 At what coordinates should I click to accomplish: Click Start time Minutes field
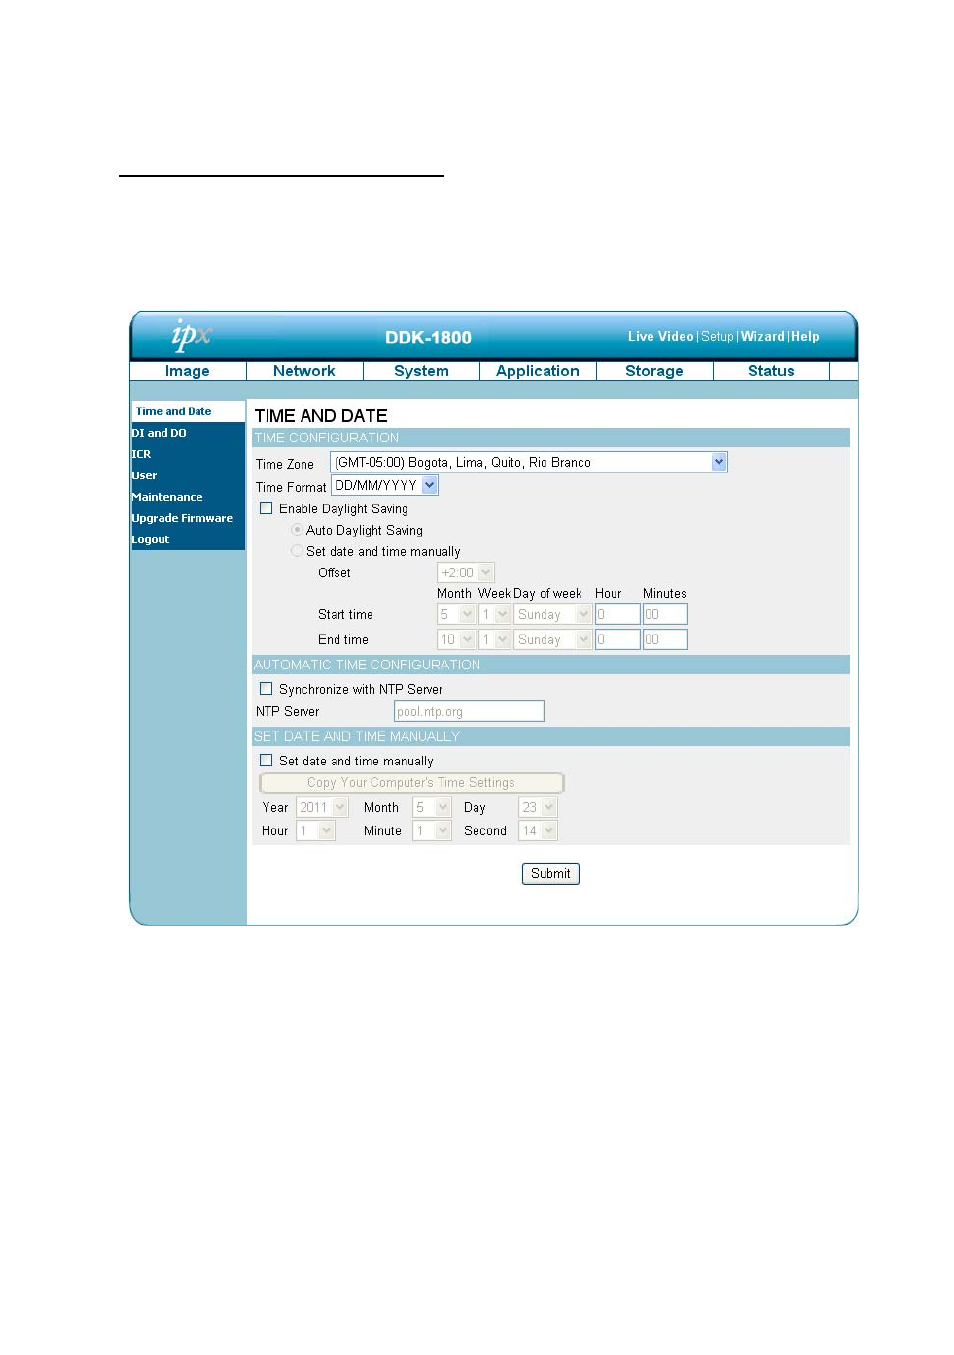click(x=665, y=614)
